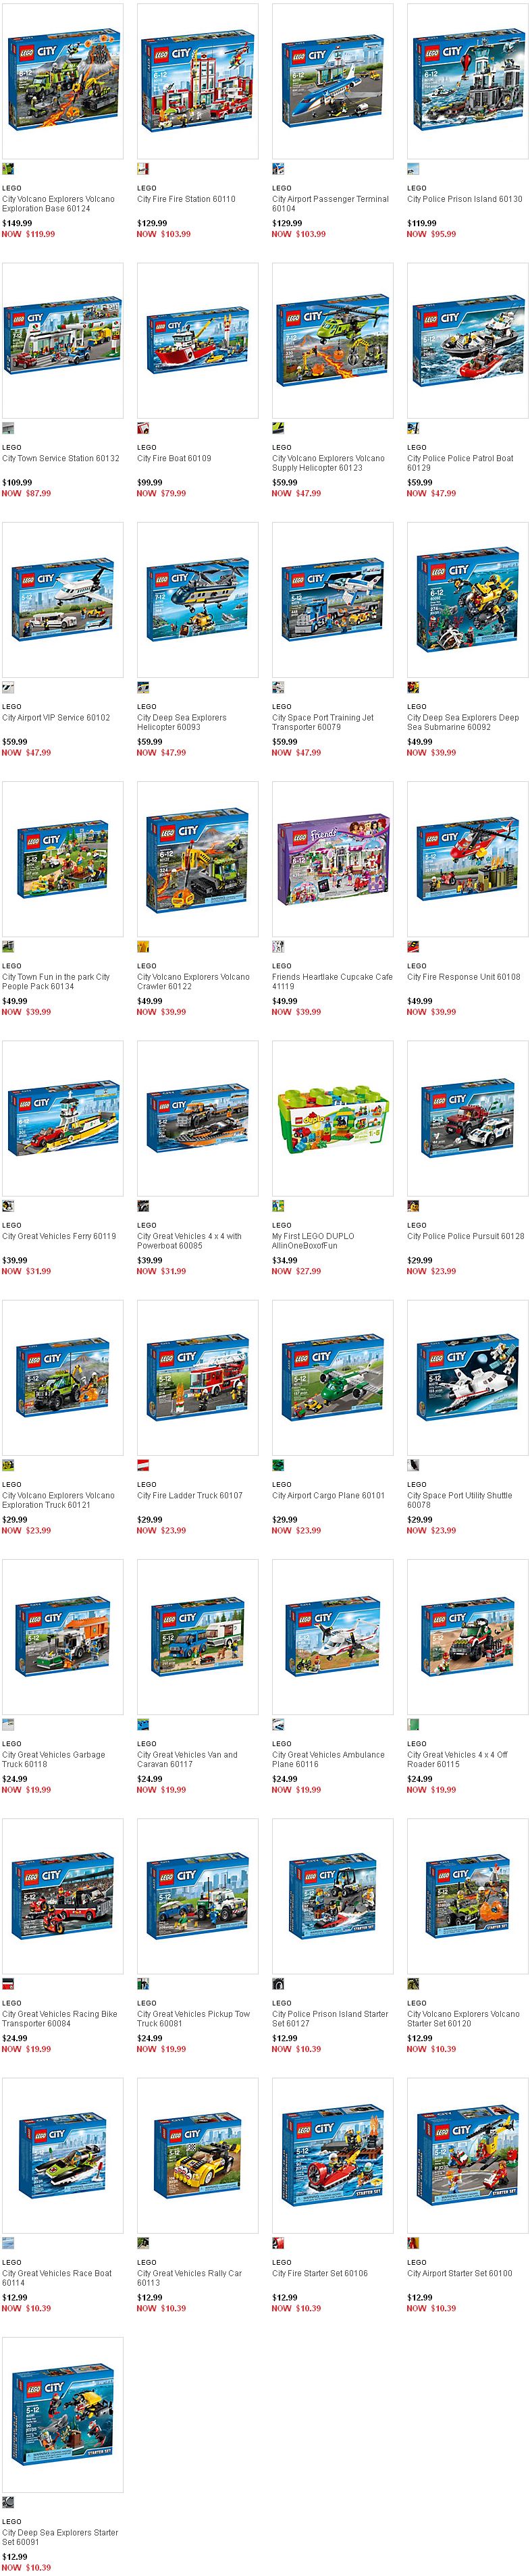Click the small swatch icon under Fire Station 60110
The height and width of the screenshot is (2576, 530).
[143, 169]
